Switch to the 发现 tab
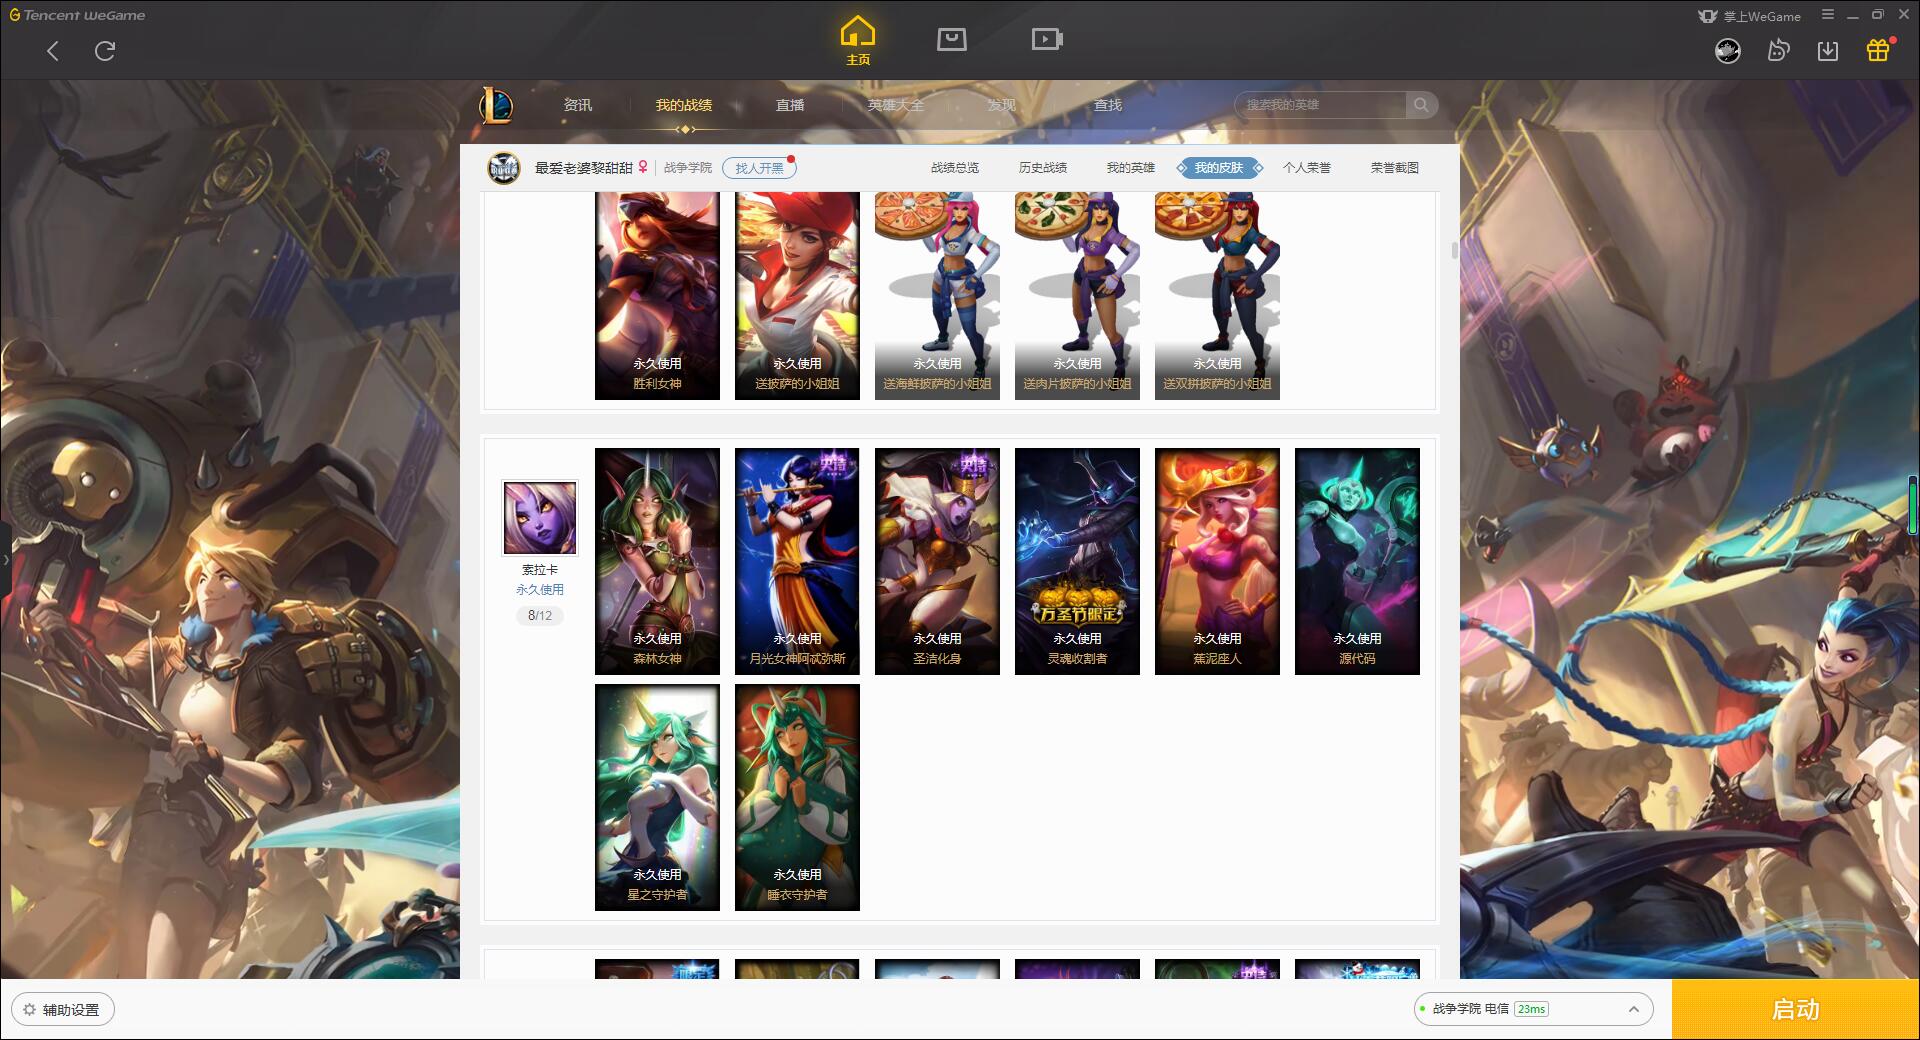The width and height of the screenshot is (1920, 1040). 1002,105
